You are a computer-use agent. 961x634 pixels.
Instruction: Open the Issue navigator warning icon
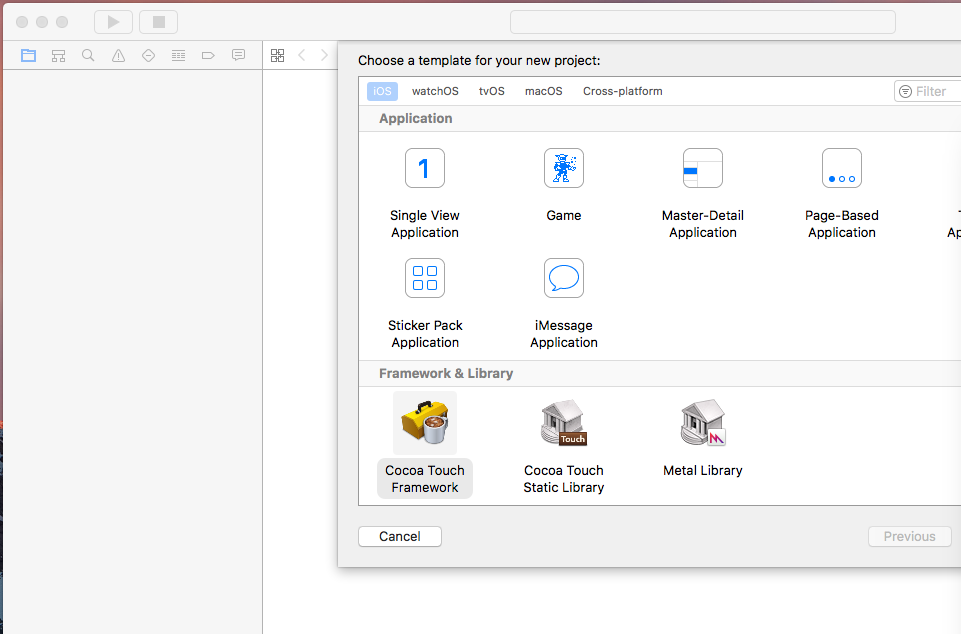click(x=118, y=56)
